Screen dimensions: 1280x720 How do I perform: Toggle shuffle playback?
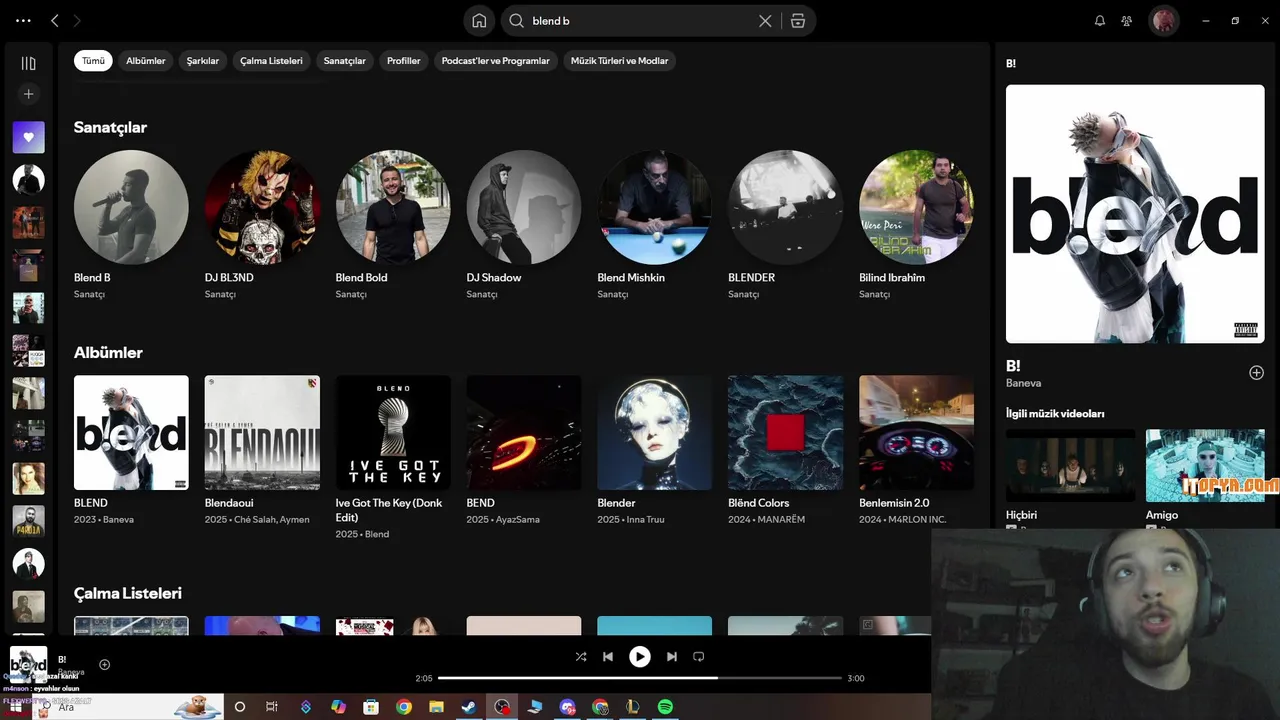(581, 657)
